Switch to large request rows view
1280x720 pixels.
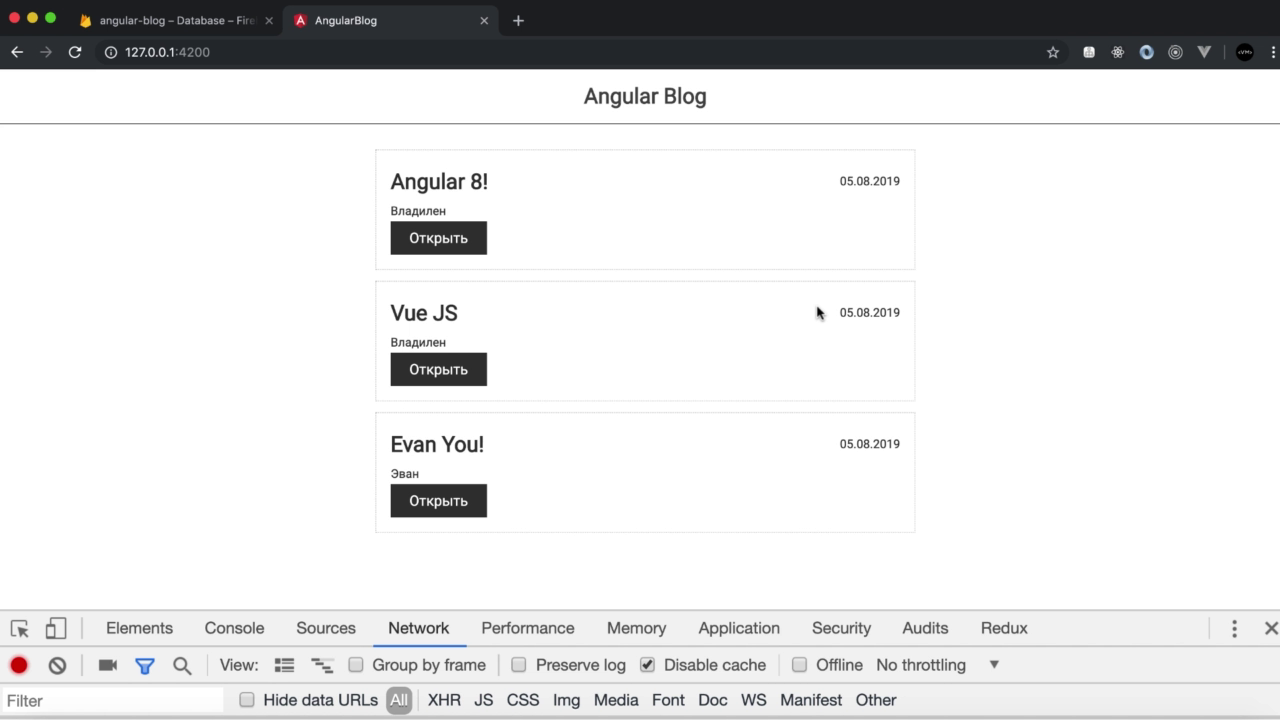coord(285,665)
